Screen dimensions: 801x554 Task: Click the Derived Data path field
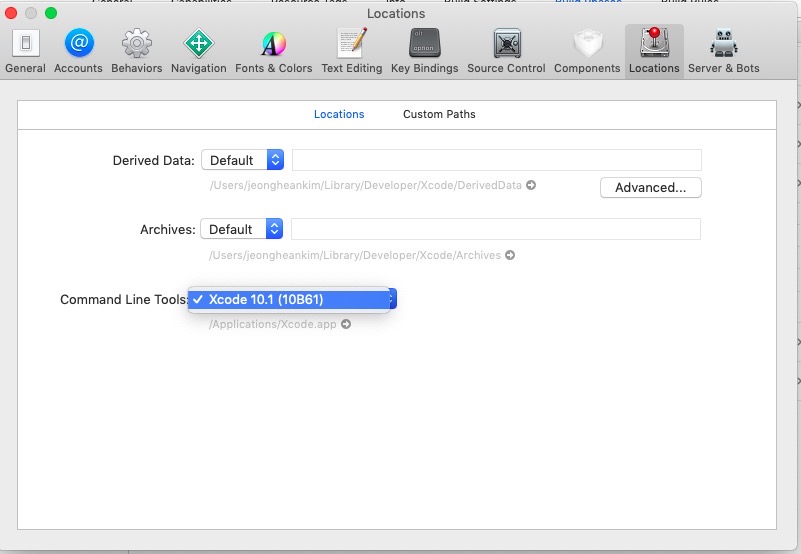point(497,160)
